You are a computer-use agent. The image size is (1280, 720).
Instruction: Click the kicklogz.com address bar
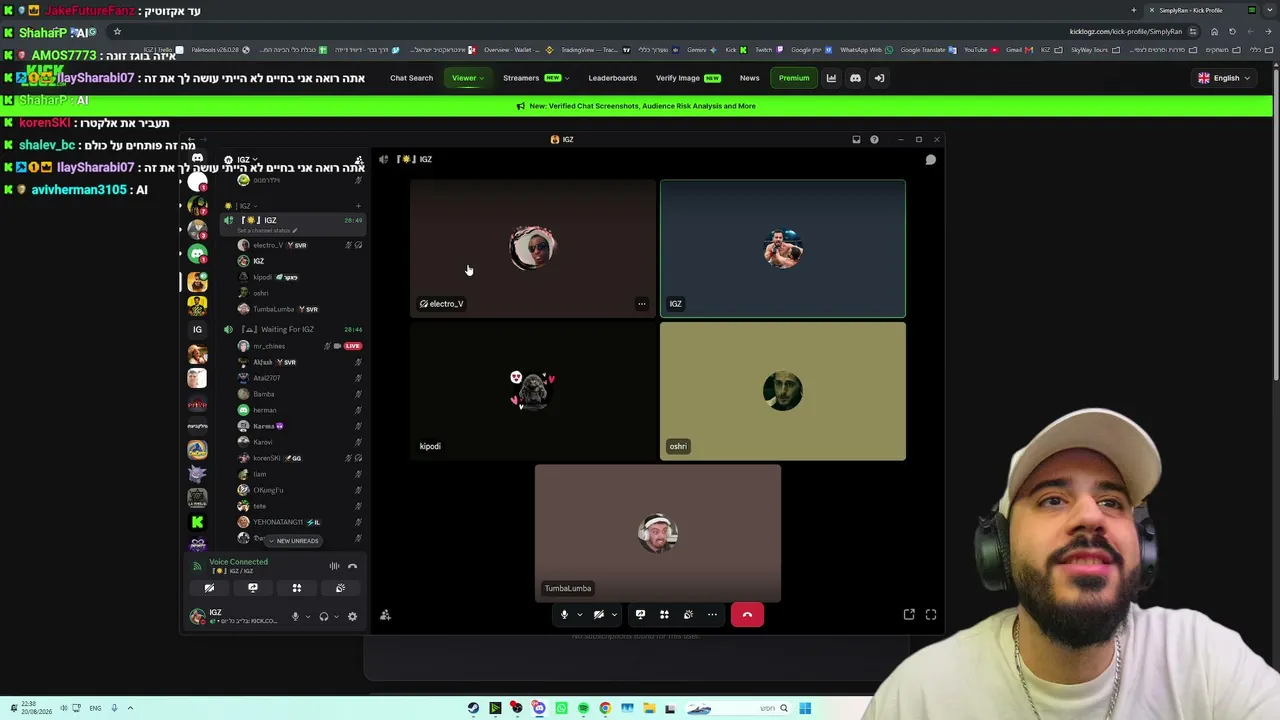[1125, 31]
